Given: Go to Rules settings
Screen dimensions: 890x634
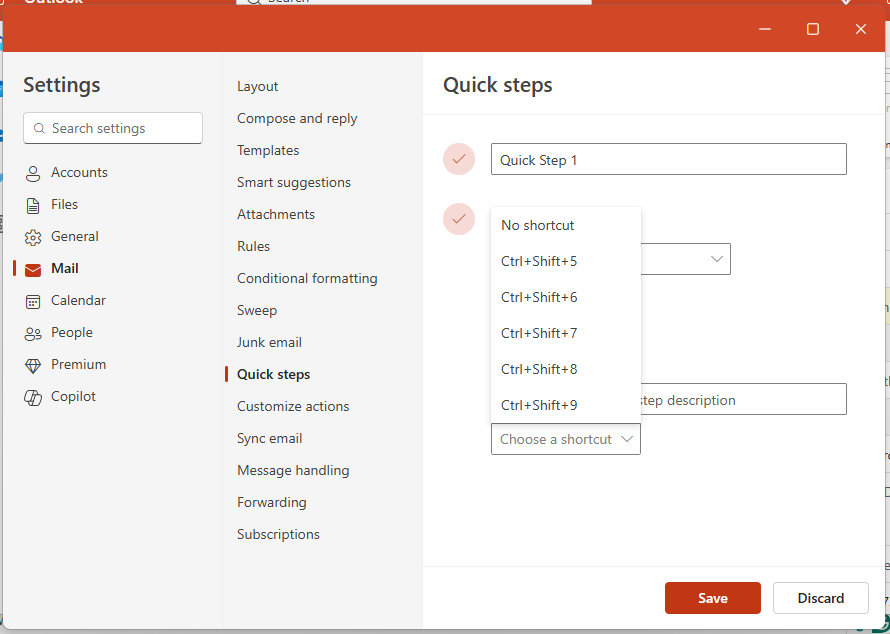Looking at the screenshot, I should [x=253, y=246].
